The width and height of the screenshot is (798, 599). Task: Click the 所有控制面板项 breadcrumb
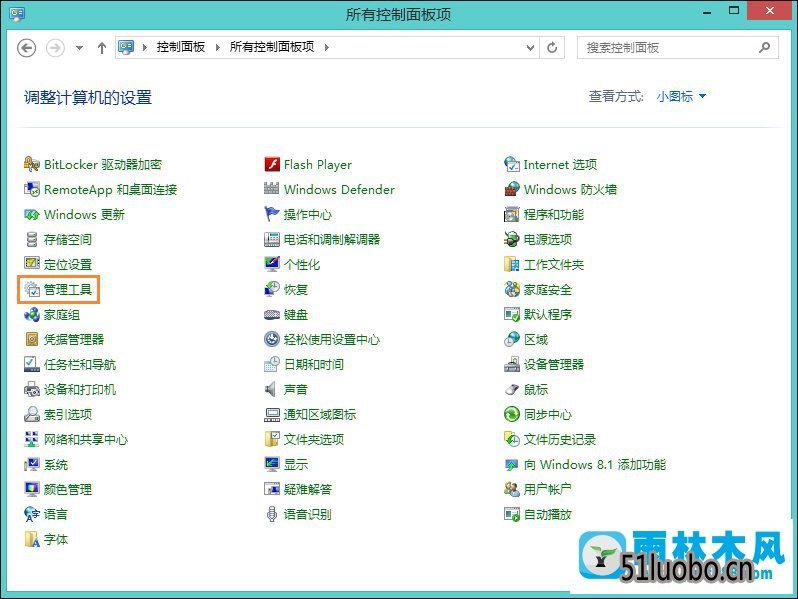pyautogui.click(x=272, y=47)
